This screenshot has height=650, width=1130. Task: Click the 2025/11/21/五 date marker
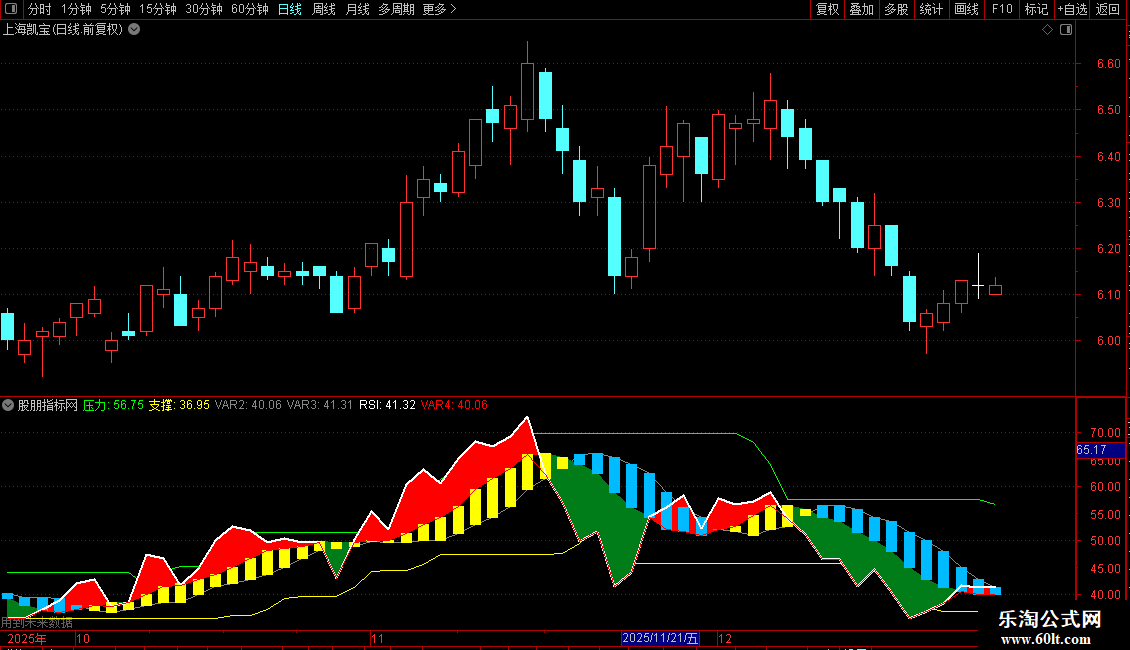[660, 638]
